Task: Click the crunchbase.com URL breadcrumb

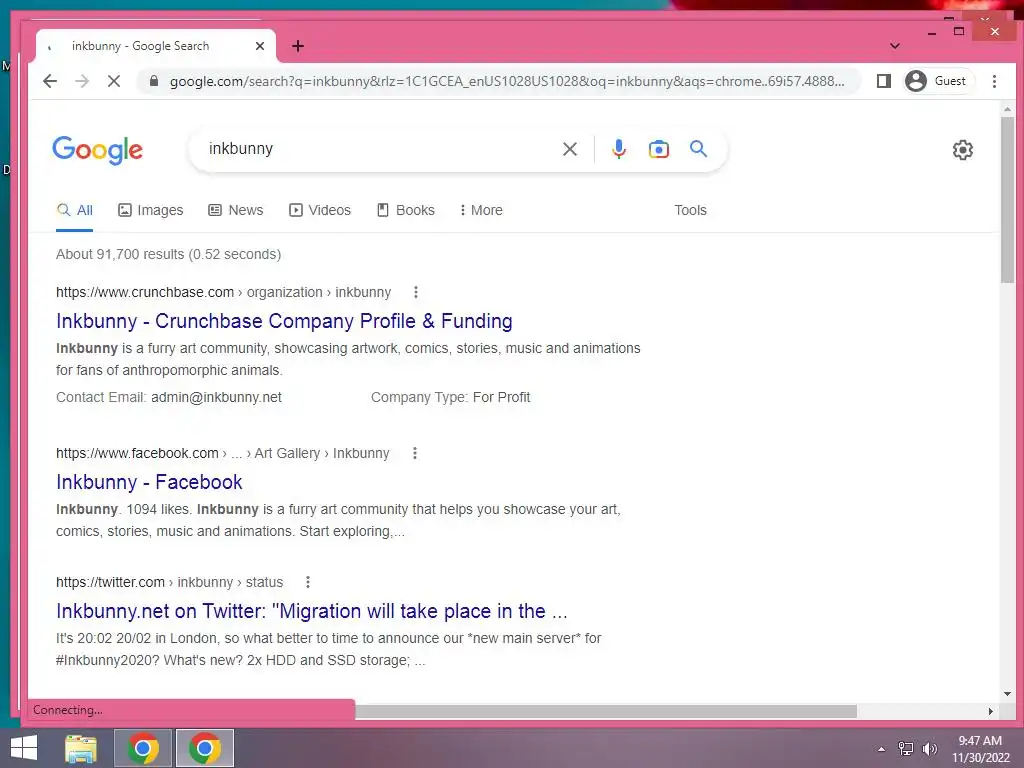Action: (x=223, y=292)
